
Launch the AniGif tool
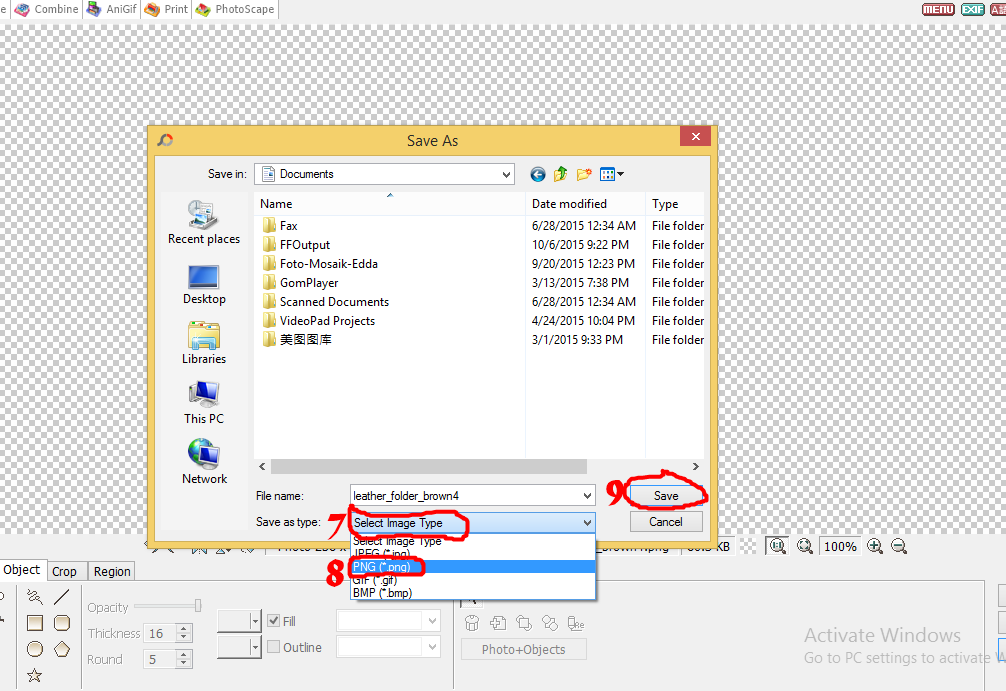(x=110, y=9)
